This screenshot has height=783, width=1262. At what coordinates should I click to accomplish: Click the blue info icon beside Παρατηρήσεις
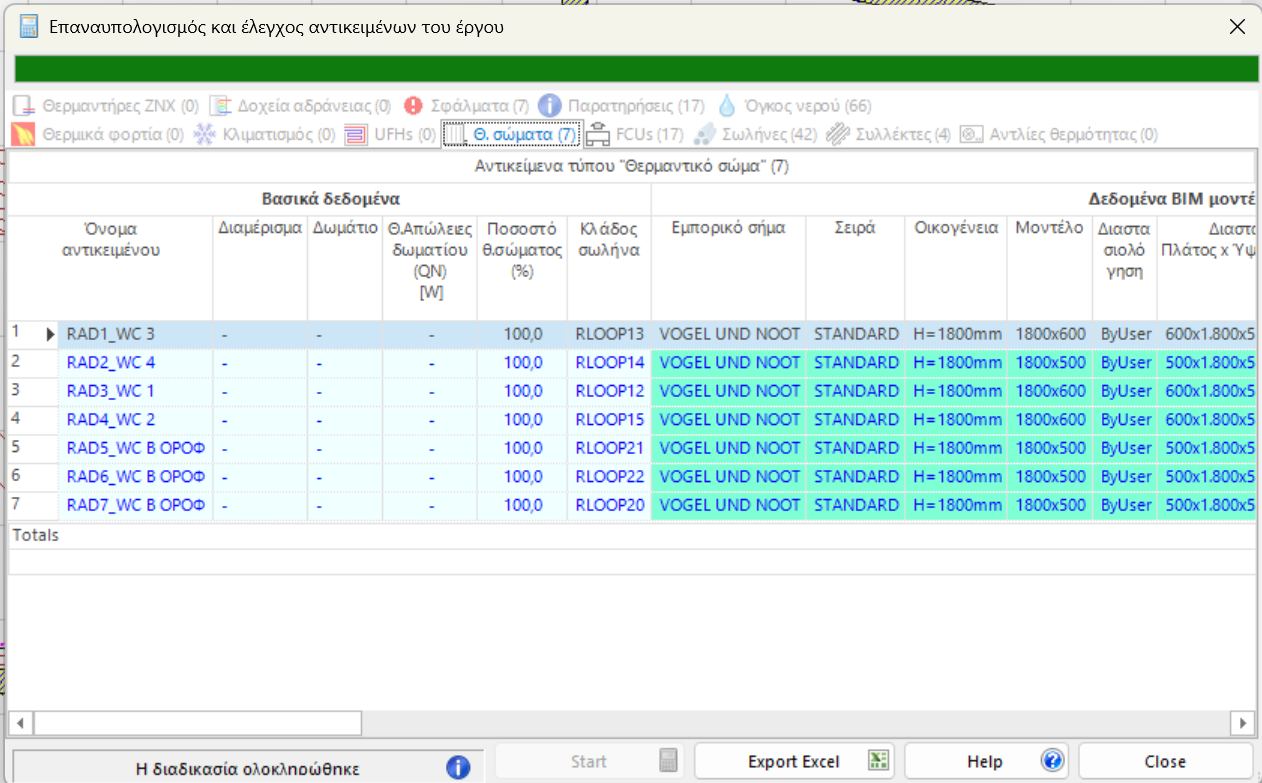tap(550, 105)
